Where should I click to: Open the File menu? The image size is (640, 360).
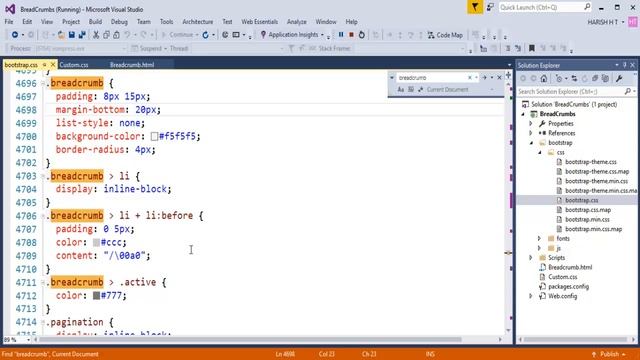(9, 22)
